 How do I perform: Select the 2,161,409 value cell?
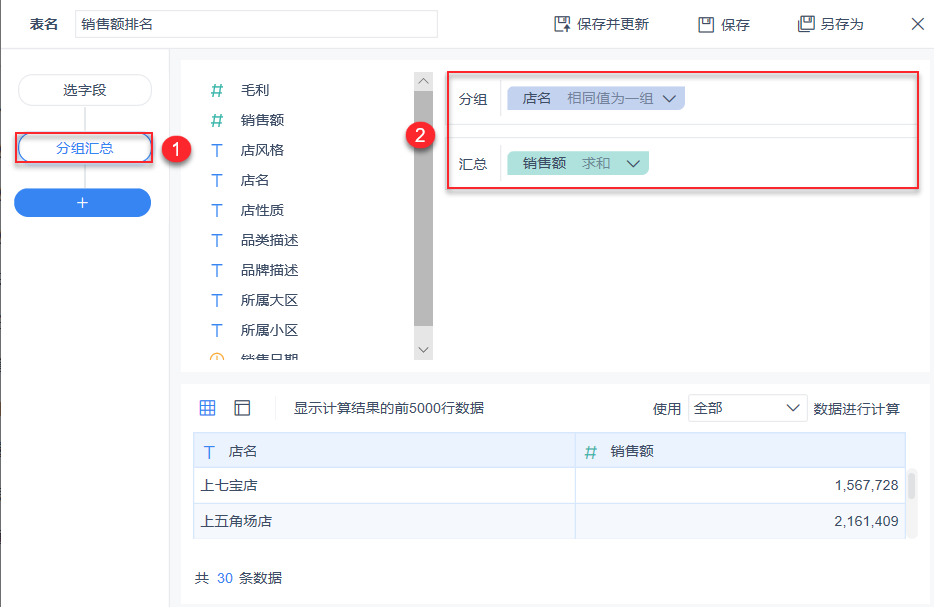click(740, 521)
